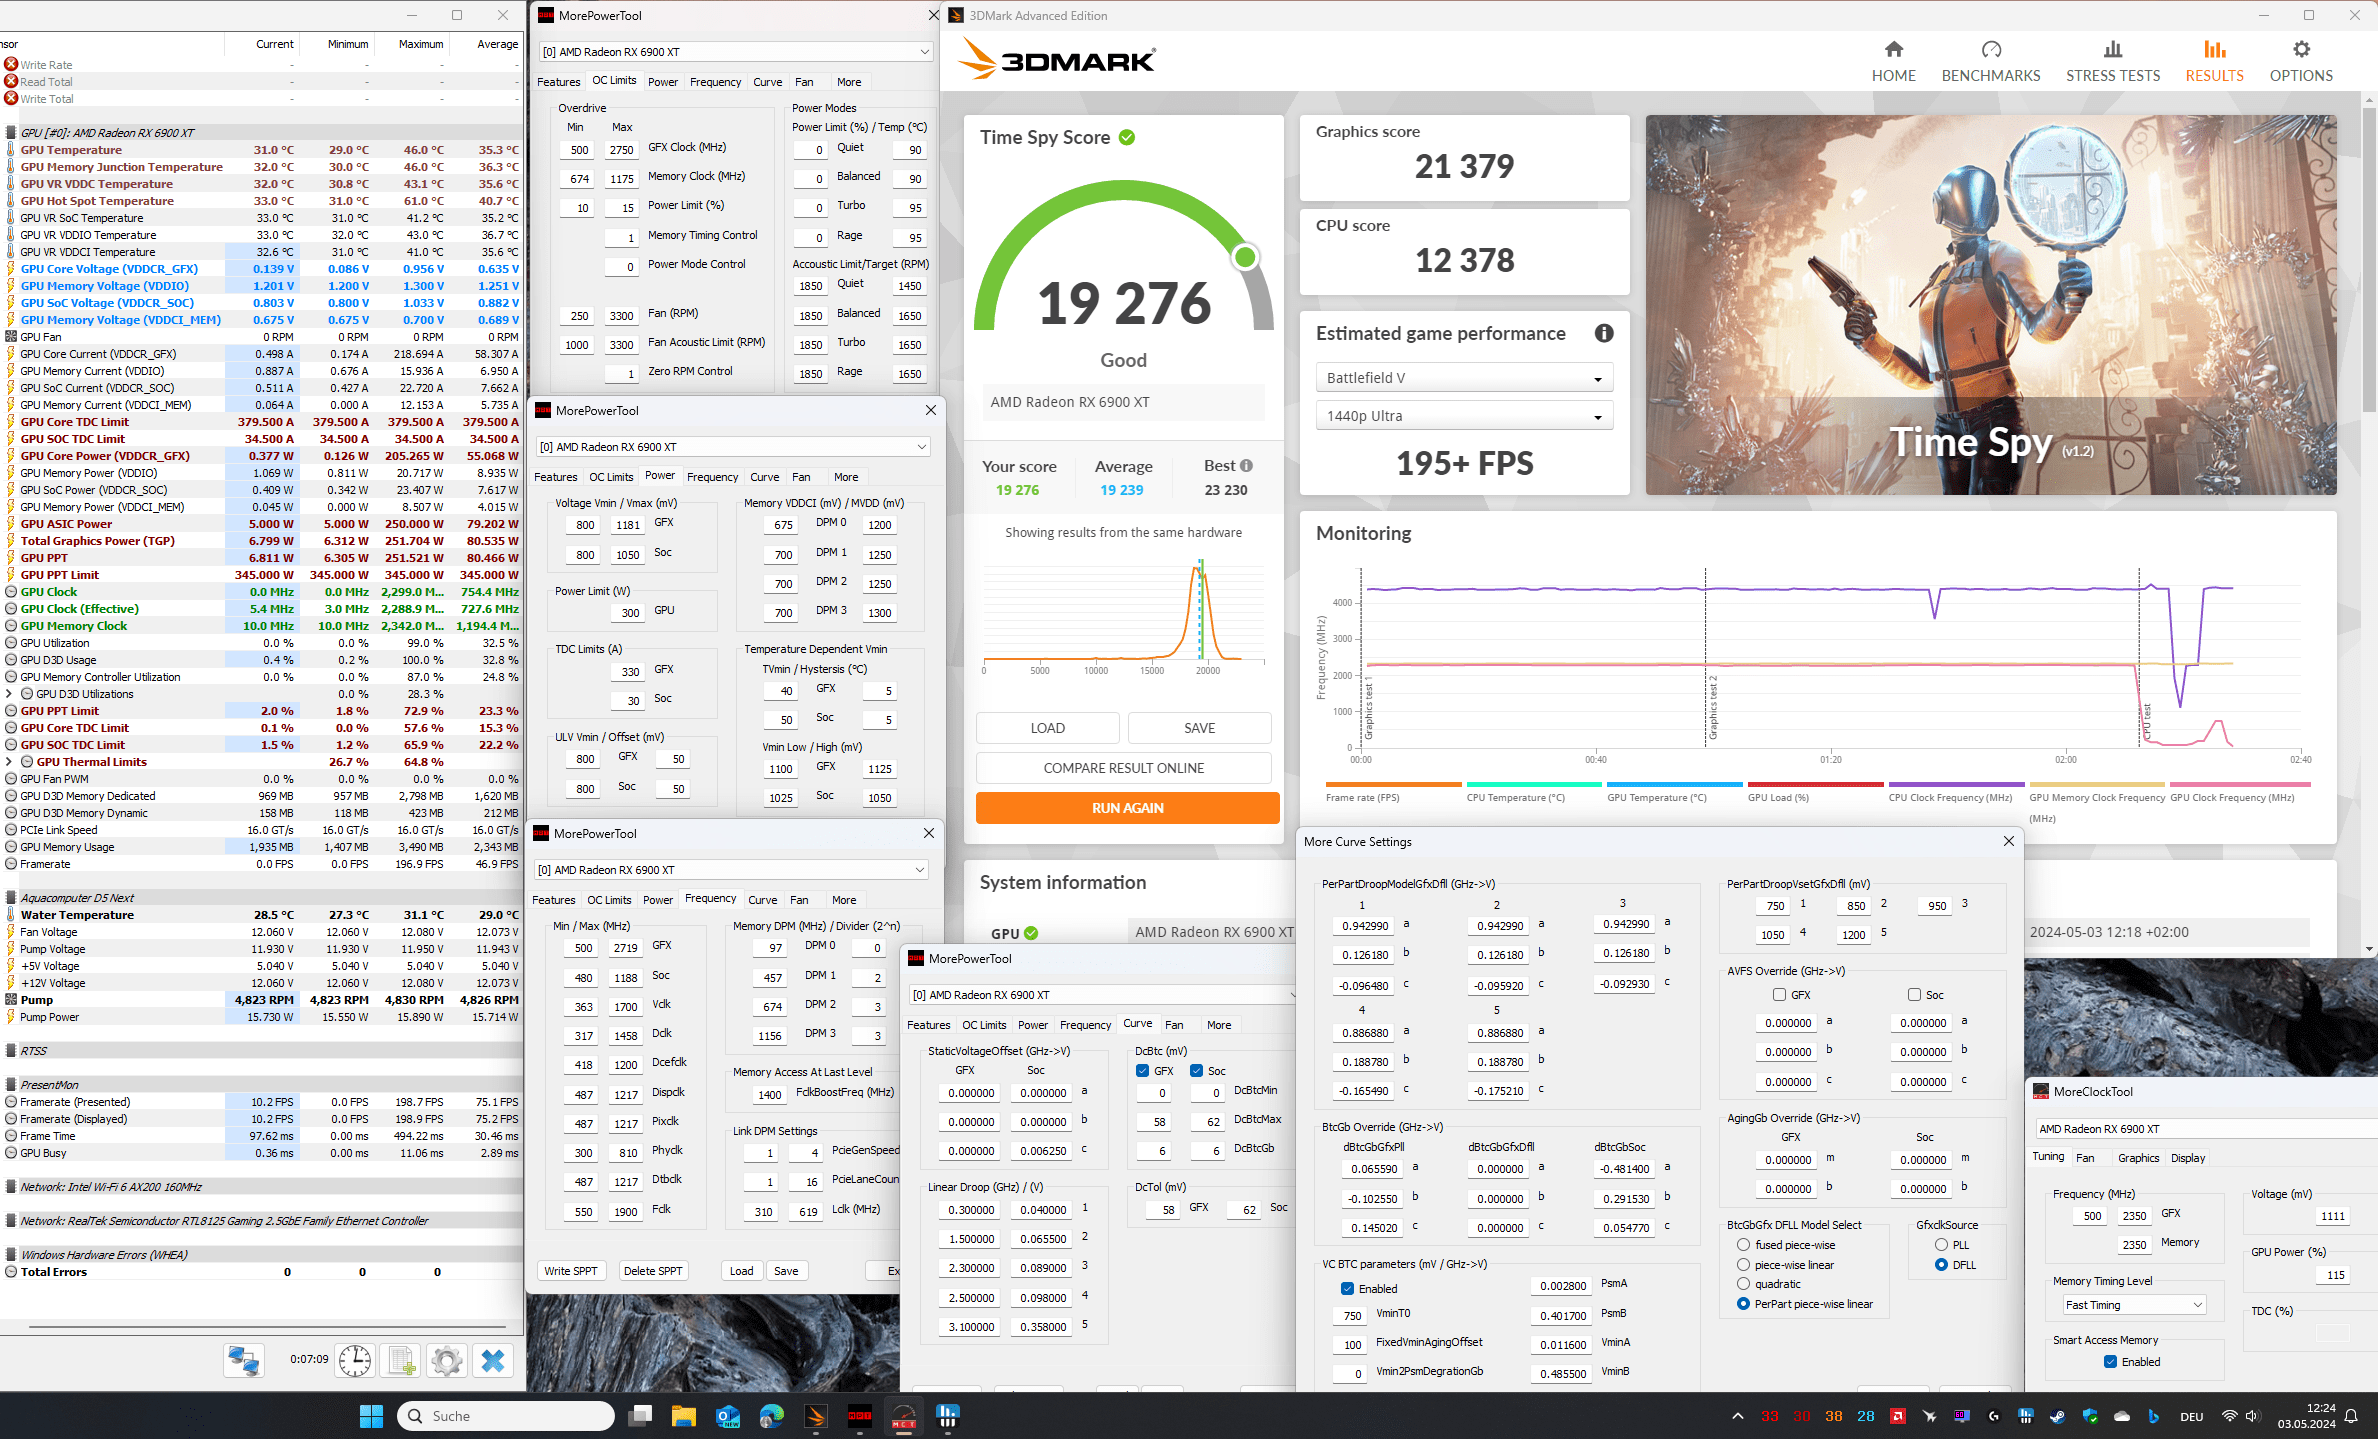Open the Power tab in top MorePowerTool window
Screen dimensions: 2378x1439
662,82
